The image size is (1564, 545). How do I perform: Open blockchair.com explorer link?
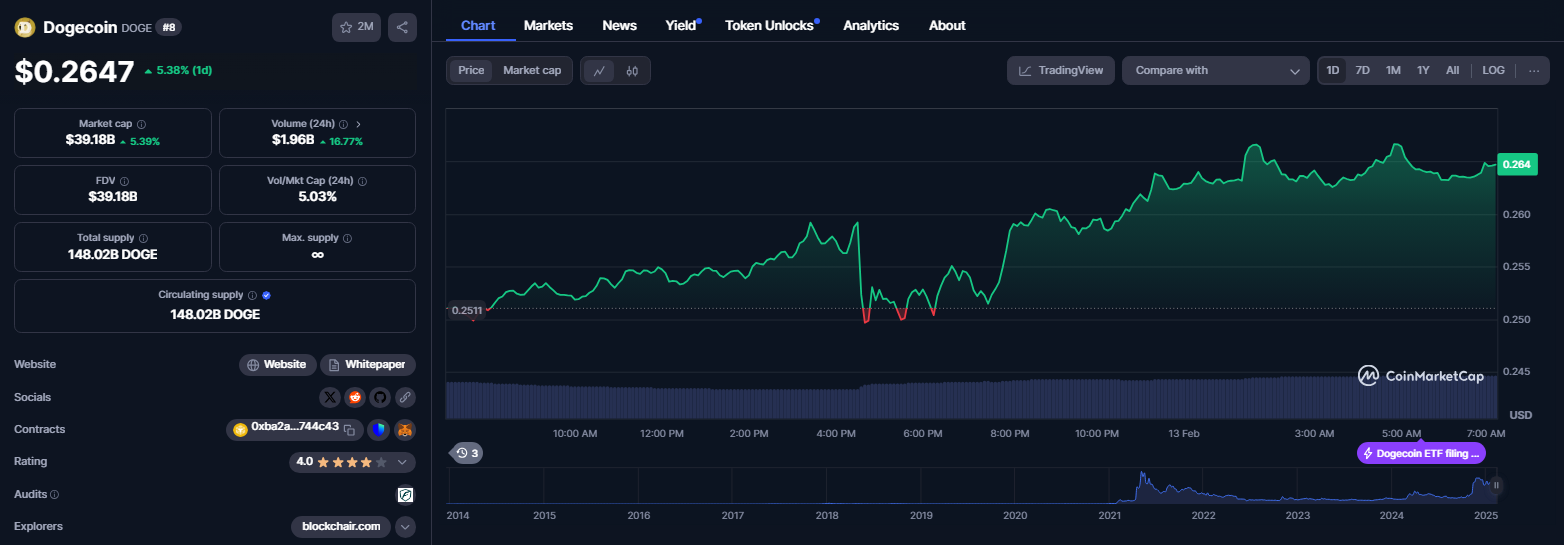tap(342, 526)
